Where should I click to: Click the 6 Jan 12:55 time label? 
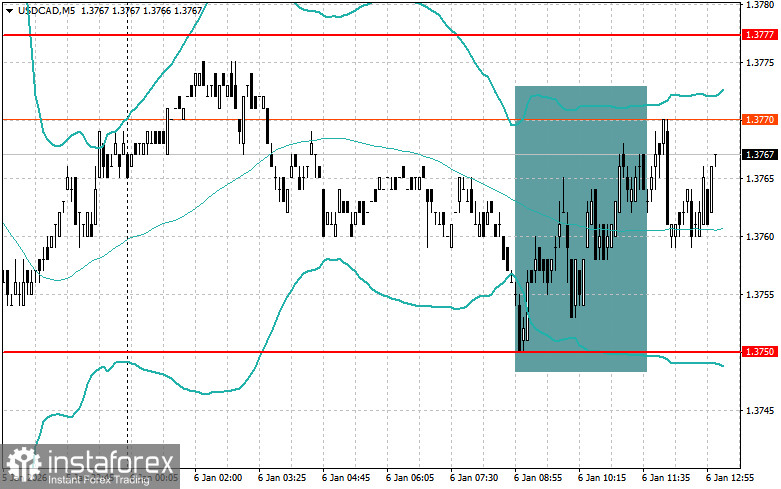point(730,478)
